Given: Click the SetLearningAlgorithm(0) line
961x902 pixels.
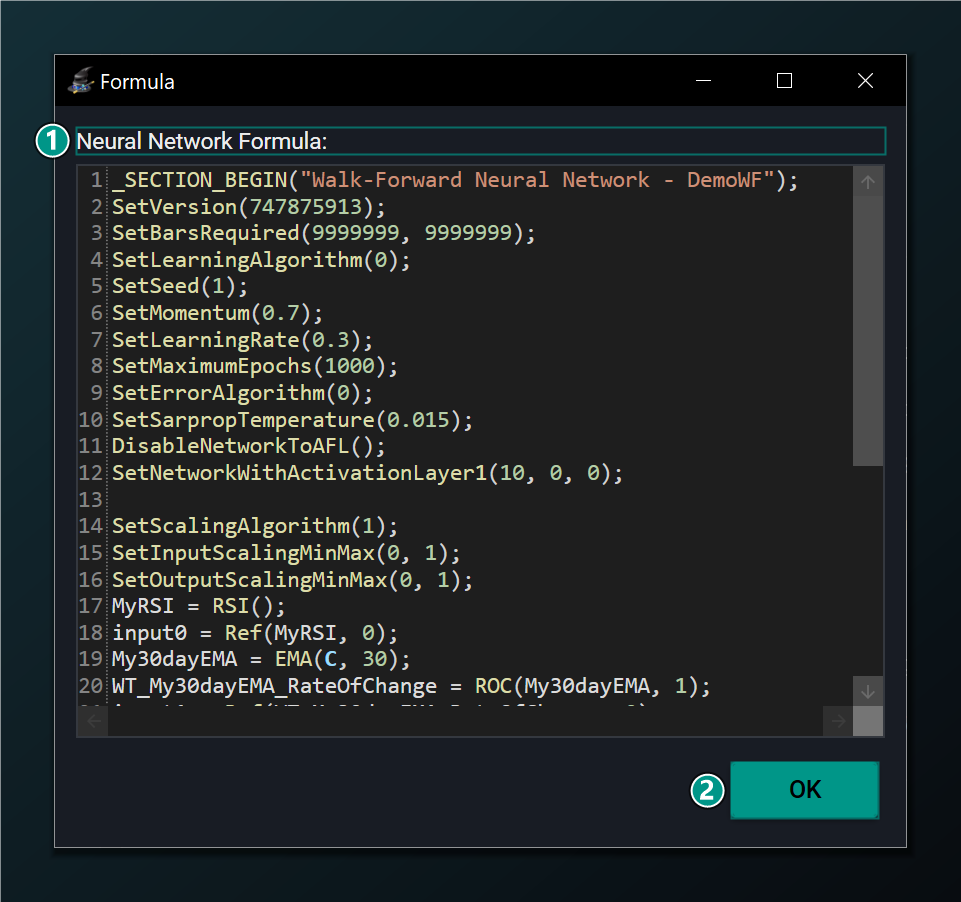Looking at the screenshot, I should pyautogui.click(x=260, y=260).
